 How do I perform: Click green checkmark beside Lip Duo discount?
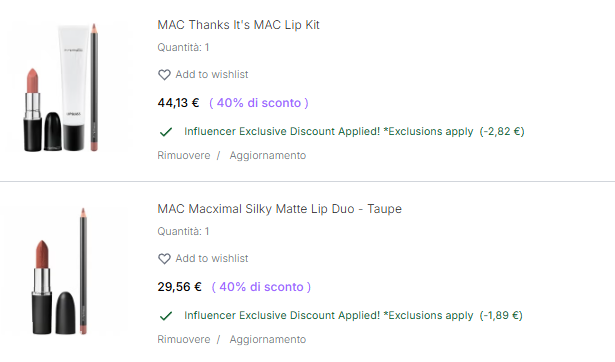click(166, 316)
